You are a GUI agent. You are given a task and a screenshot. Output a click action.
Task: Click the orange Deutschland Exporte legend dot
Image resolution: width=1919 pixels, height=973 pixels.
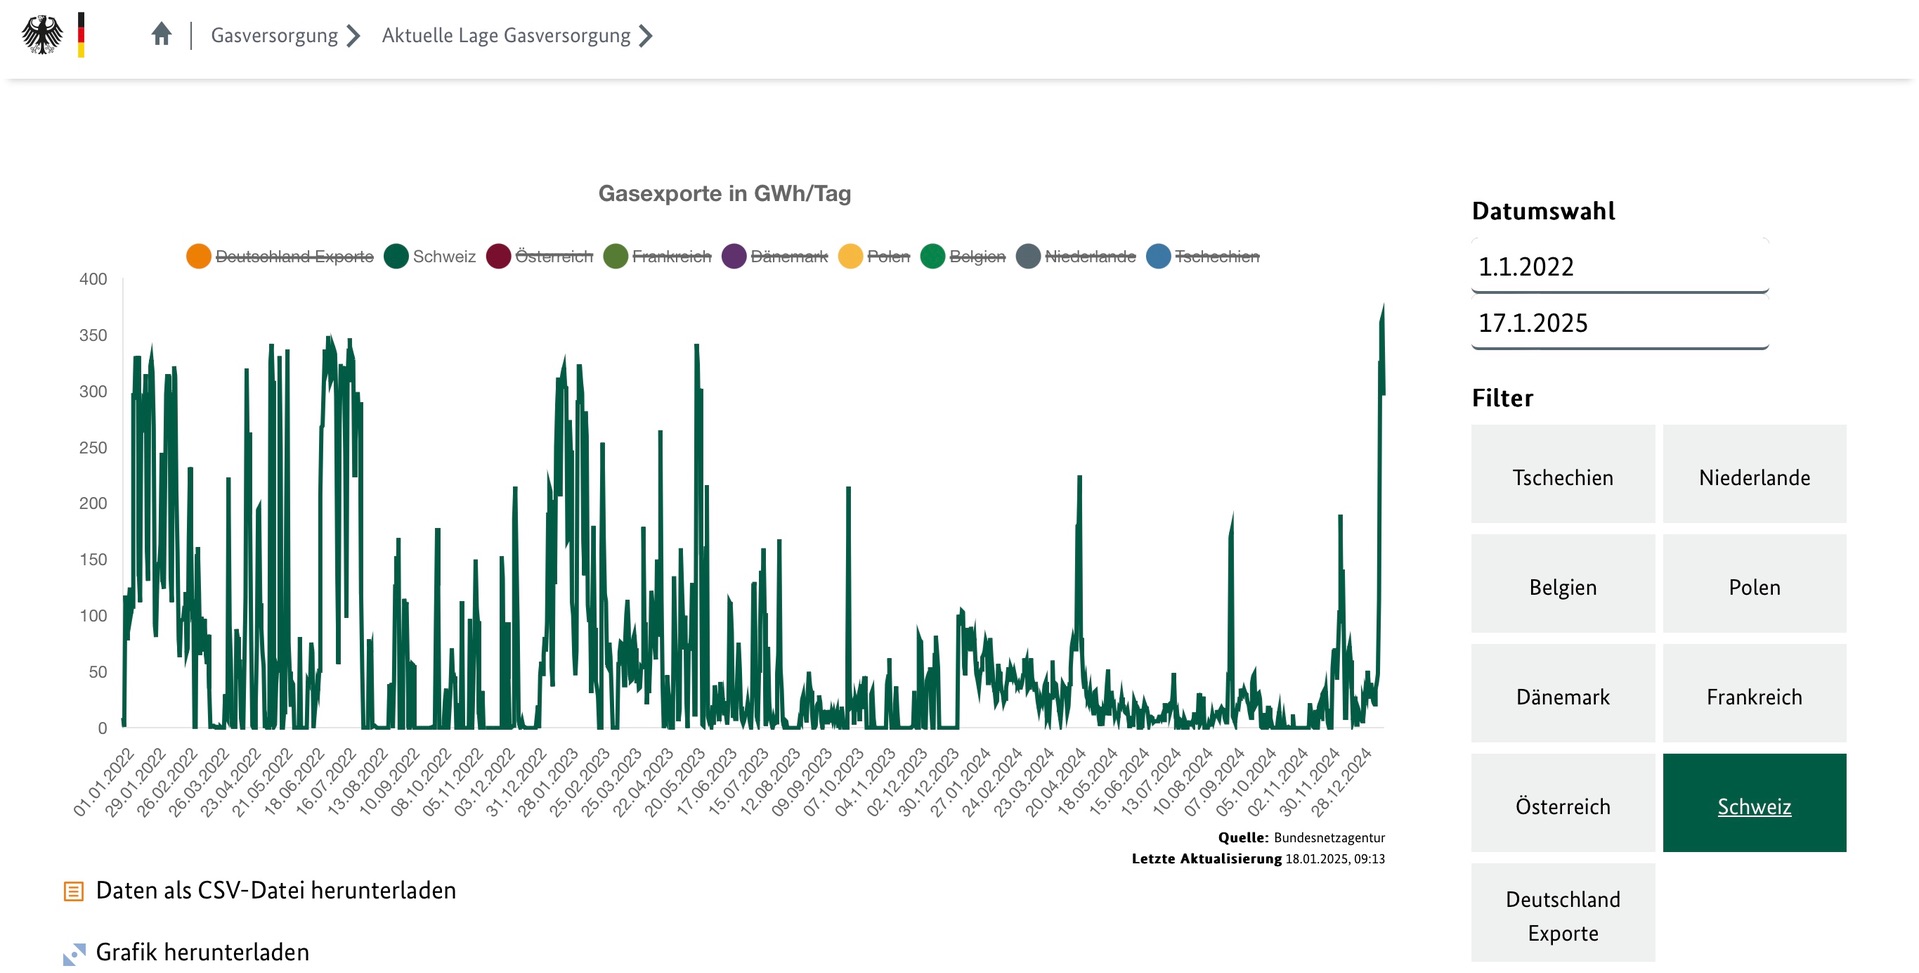[198, 256]
